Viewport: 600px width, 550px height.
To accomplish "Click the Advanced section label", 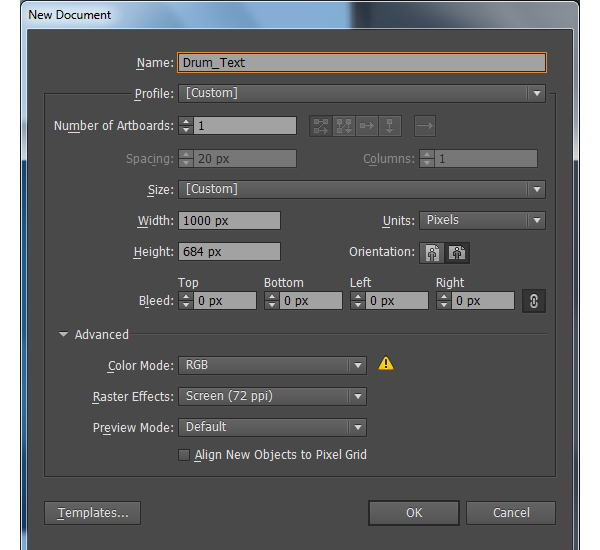I will click(102, 335).
